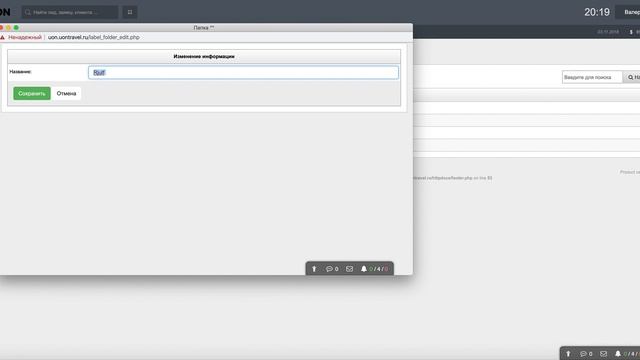
Task: Click bell notifications icon in popup footer bar
Action: pyautogui.click(x=364, y=269)
